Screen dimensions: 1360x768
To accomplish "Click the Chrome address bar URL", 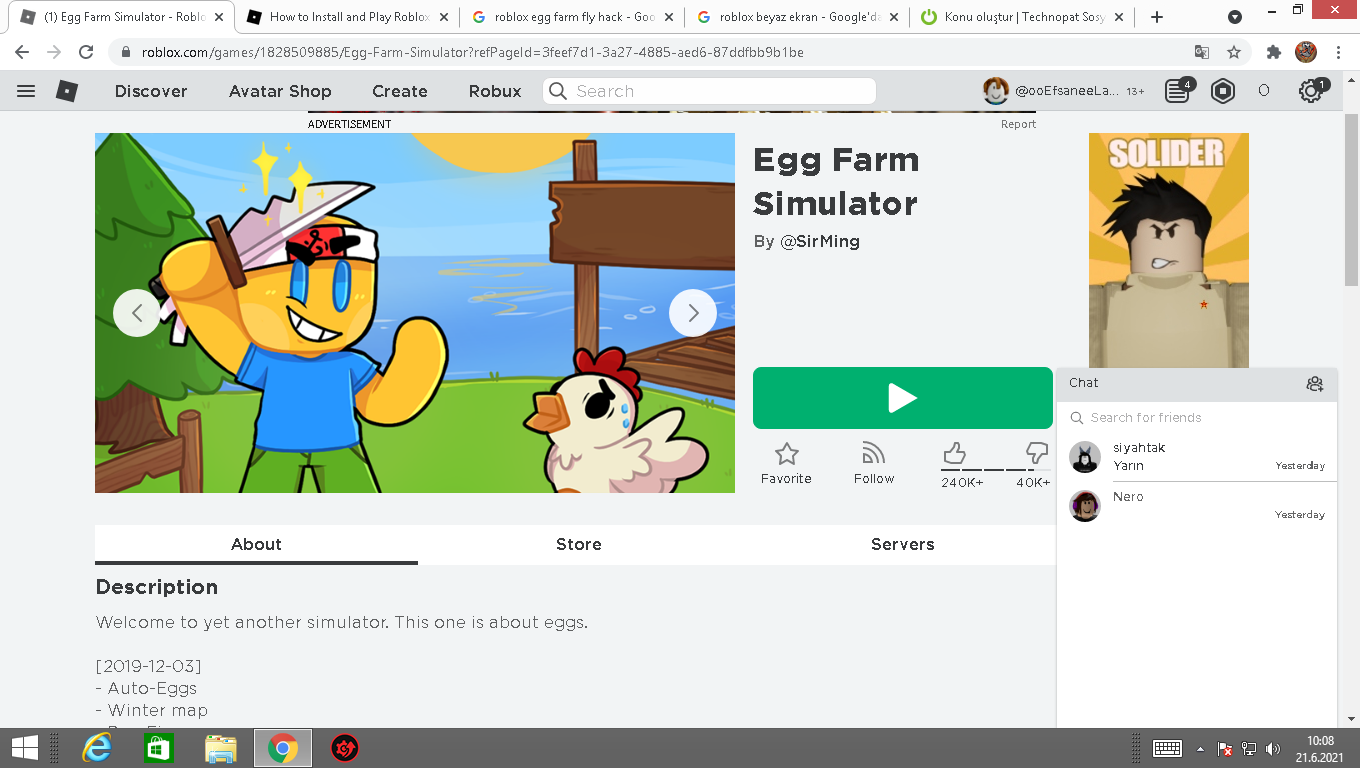I will pyautogui.click(x=472, y=52).
